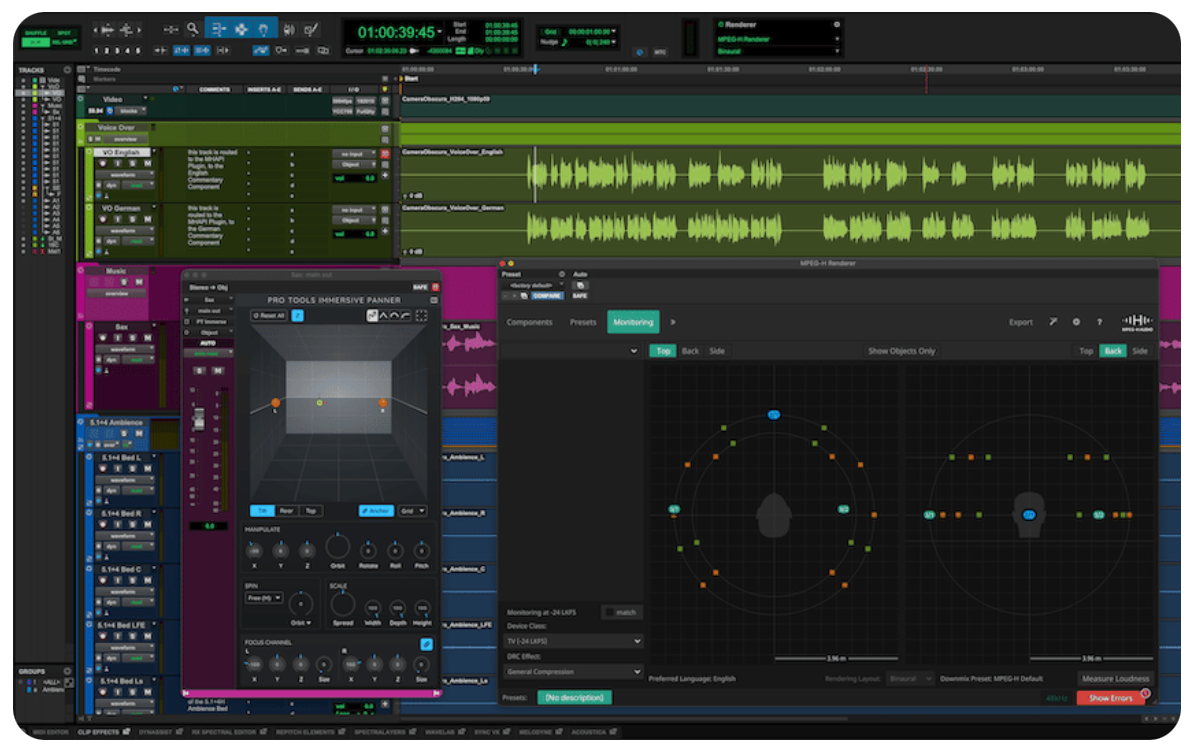Click the panner channel volume fader
This screenshot has height=744, width=1186.
[199, 418]
